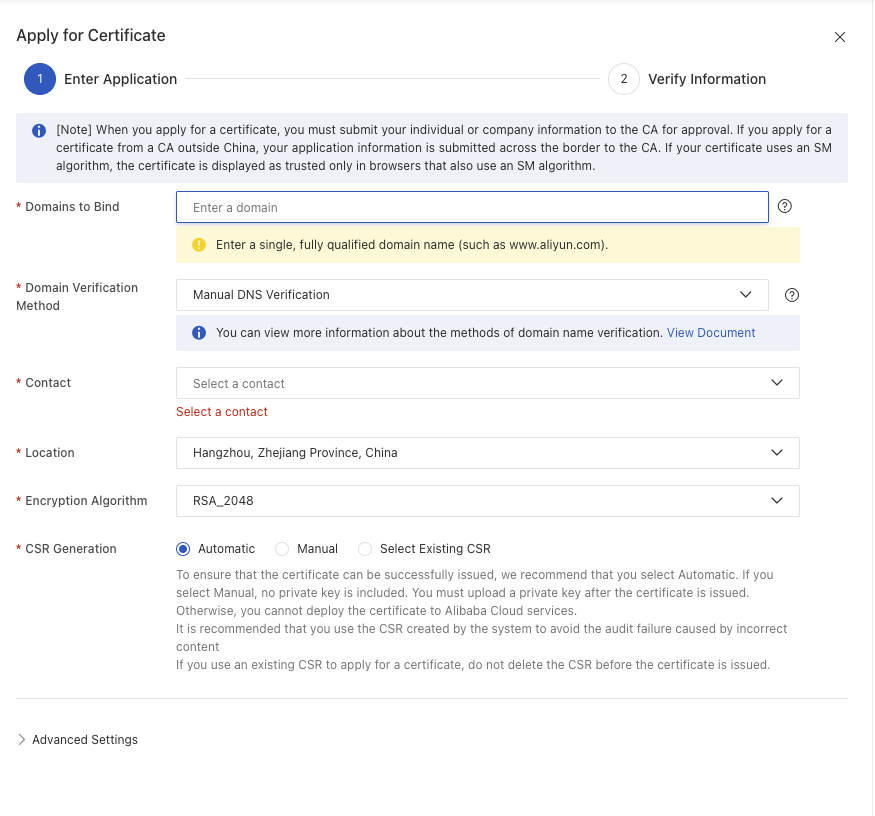Click help icon beside Domain Verification Method
Image resolution: width=875 pixels, height=816 pixels.
[x=792, y=295]
